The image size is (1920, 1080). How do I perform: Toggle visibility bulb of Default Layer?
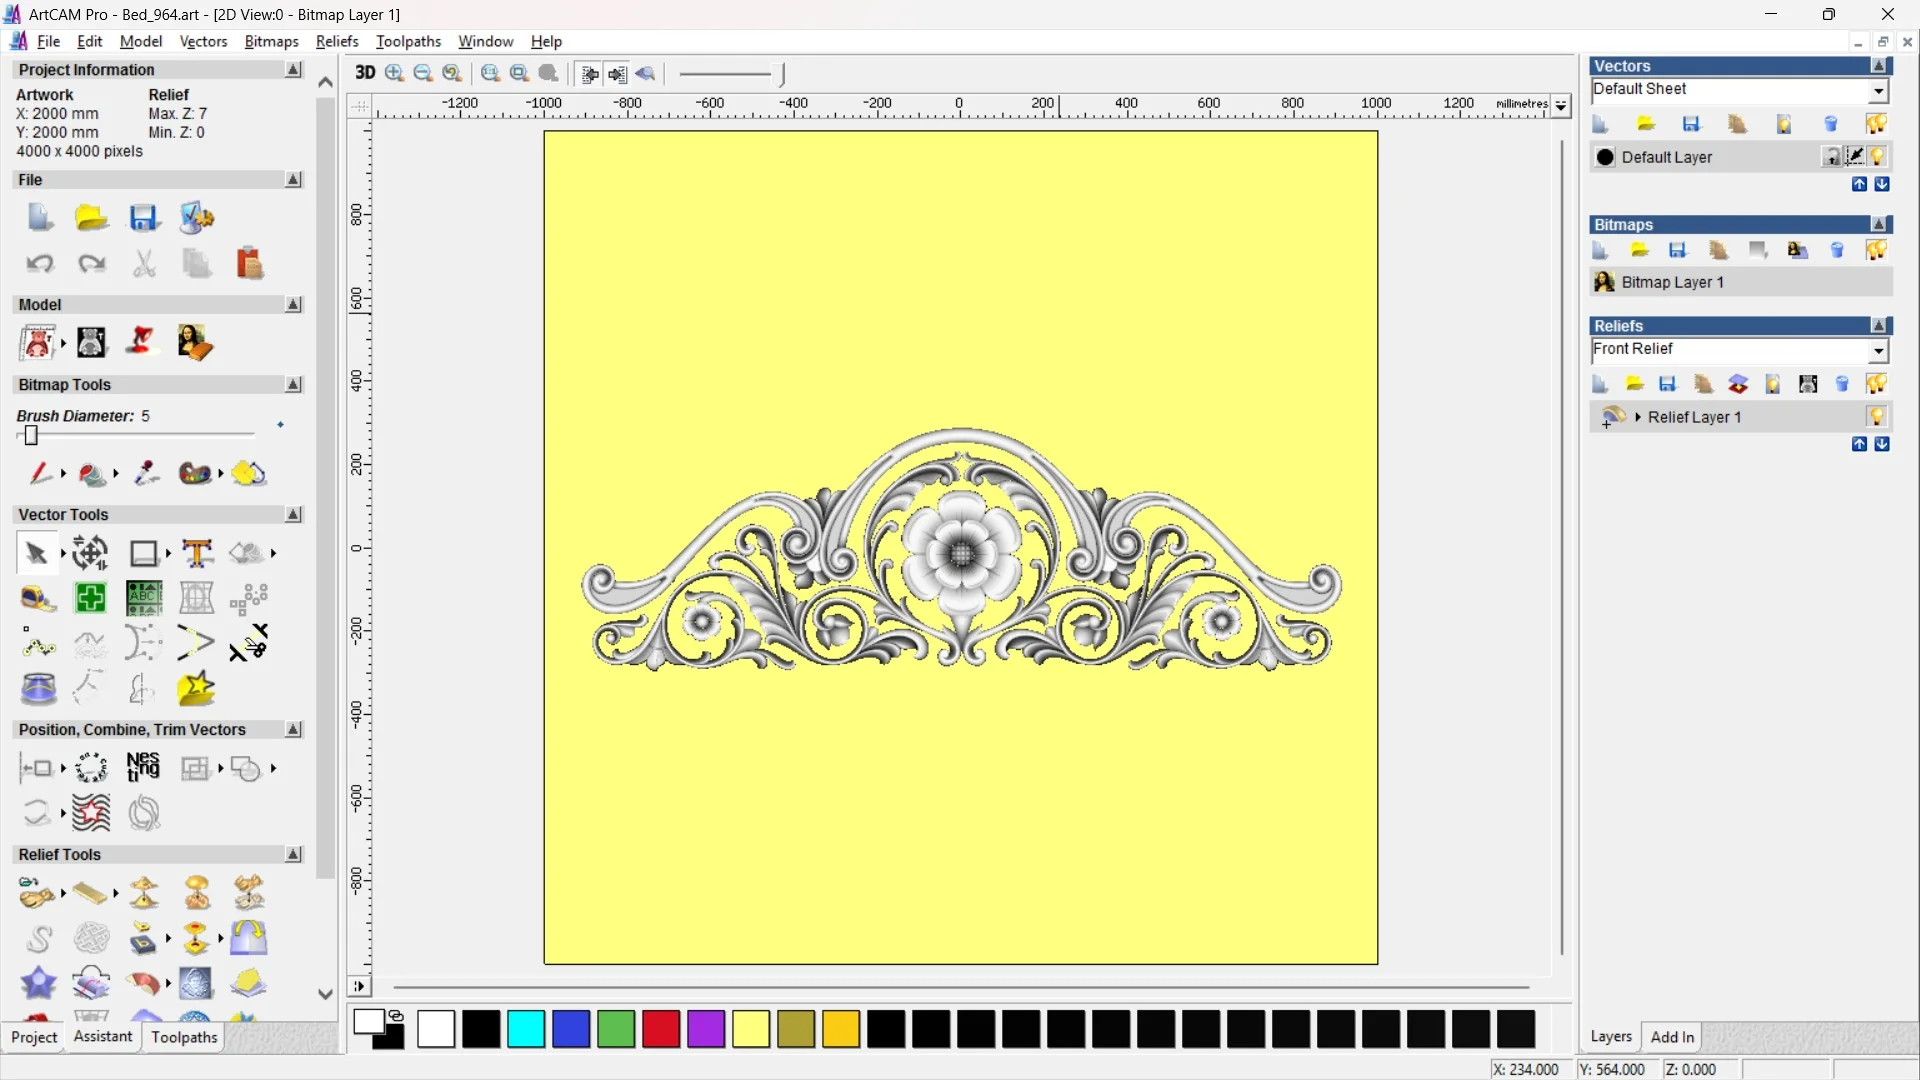tap(1877, 157)
